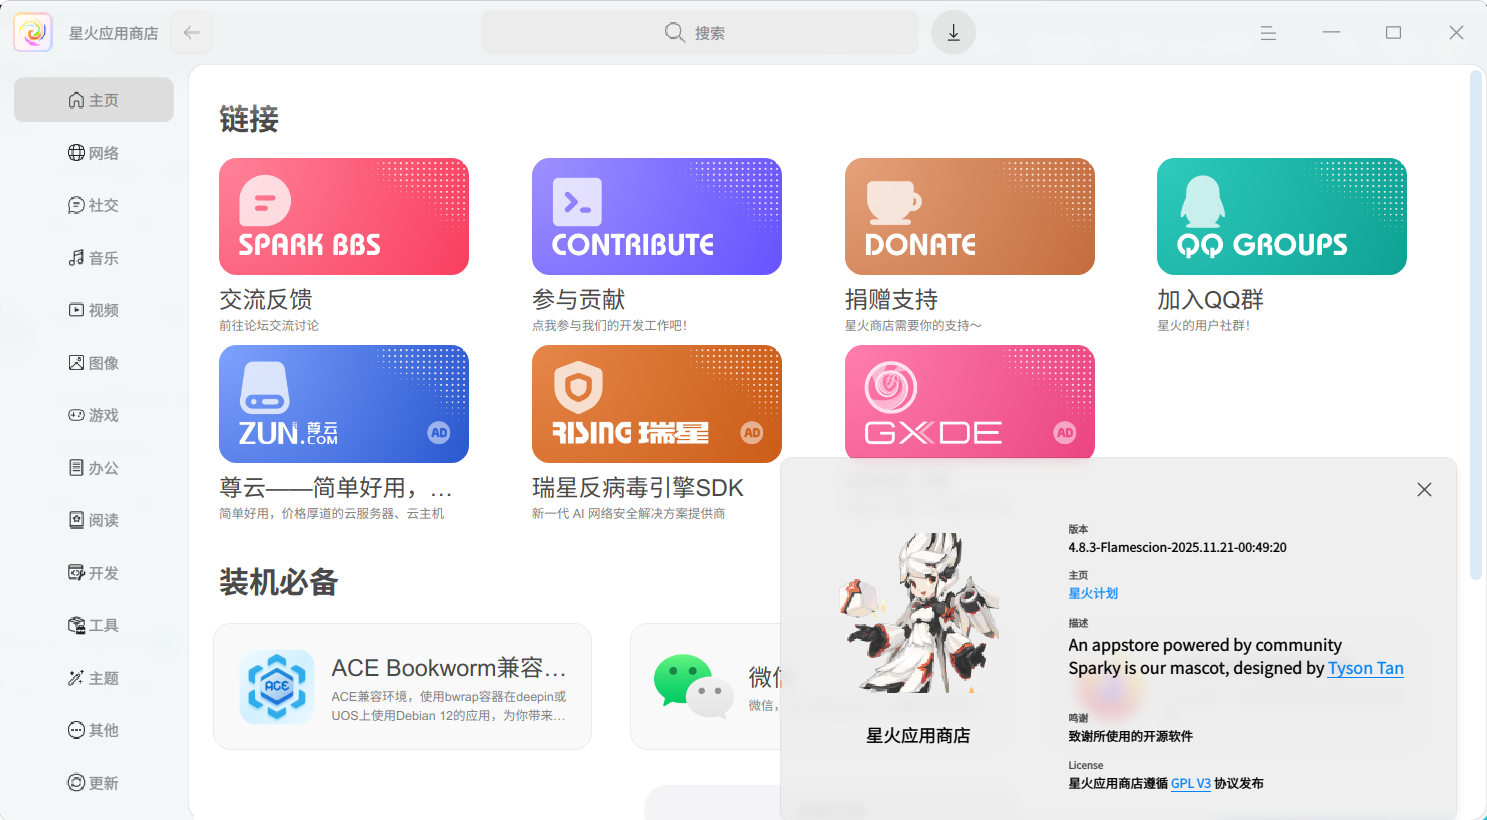Open the 网络 (Network) category in sidebar

(x=93, y=152)
